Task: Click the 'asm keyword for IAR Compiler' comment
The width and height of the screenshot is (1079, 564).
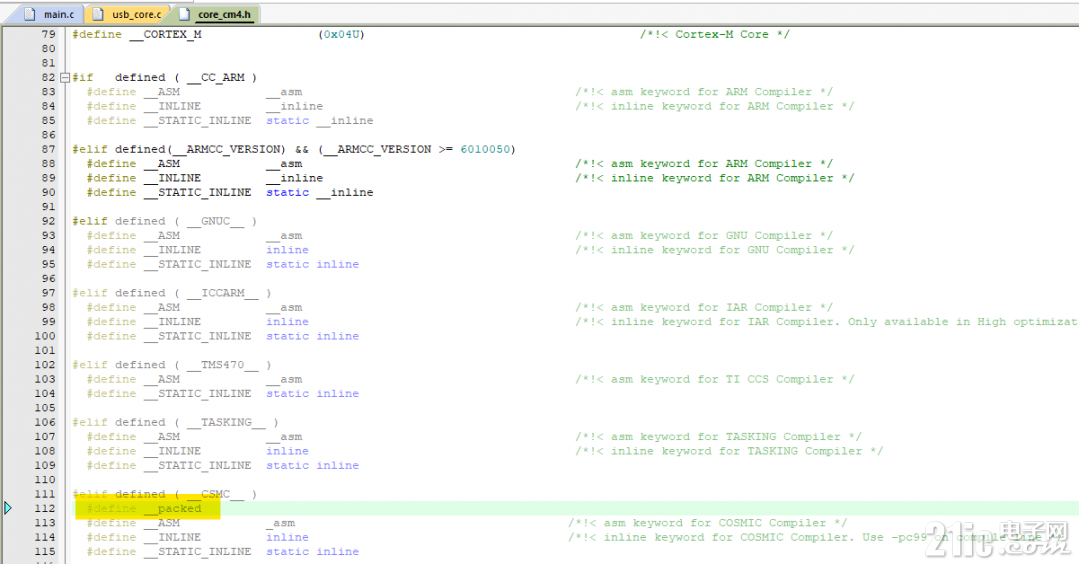Action: click(x=704, y=307)
